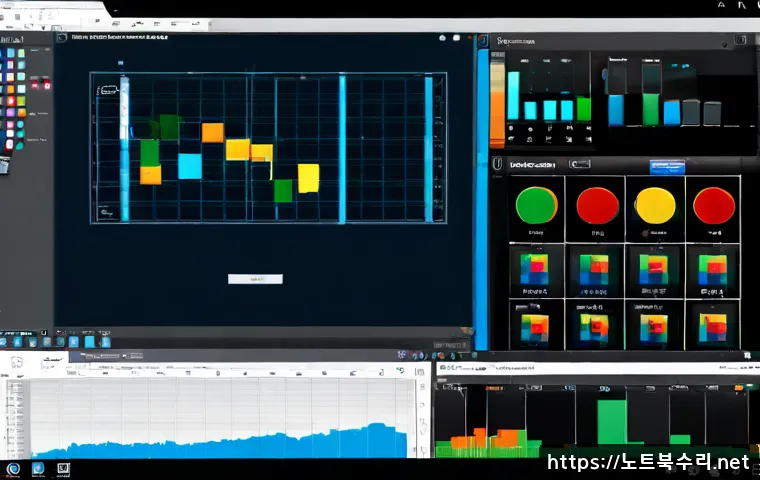Click the blue highlighted button above the circle grid
Screen dimensions: 760x480
pyautogui.click(x=667, y=167)
